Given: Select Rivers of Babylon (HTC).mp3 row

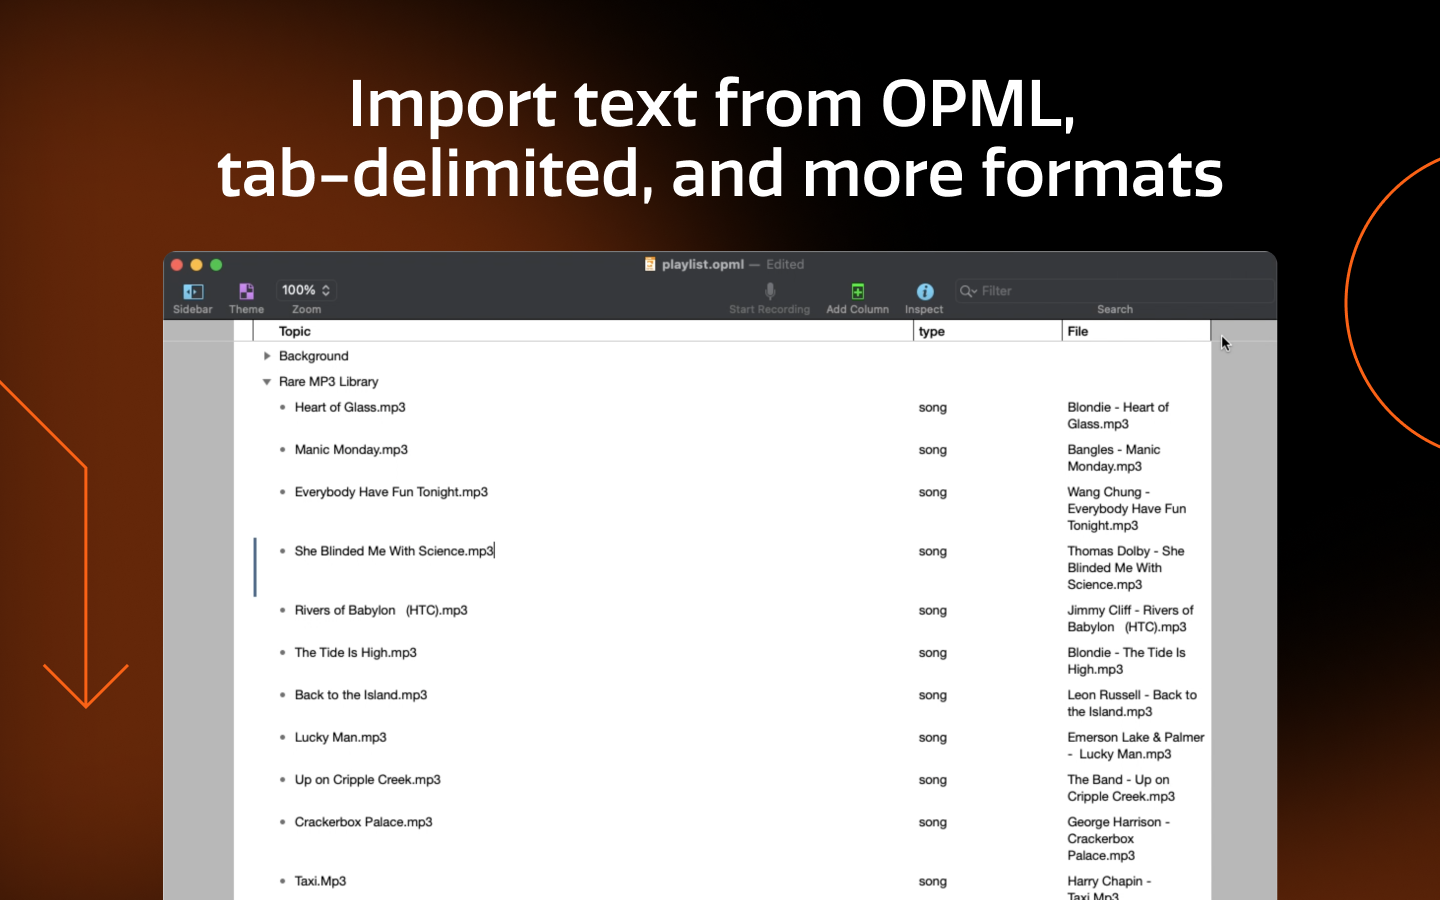Looking at the screenshot, I should pyautogui.click(x=381, y=610).
